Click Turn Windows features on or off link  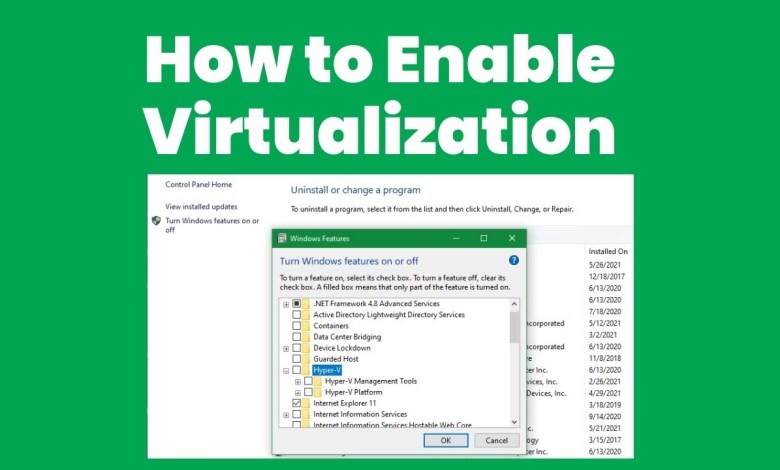212,225
